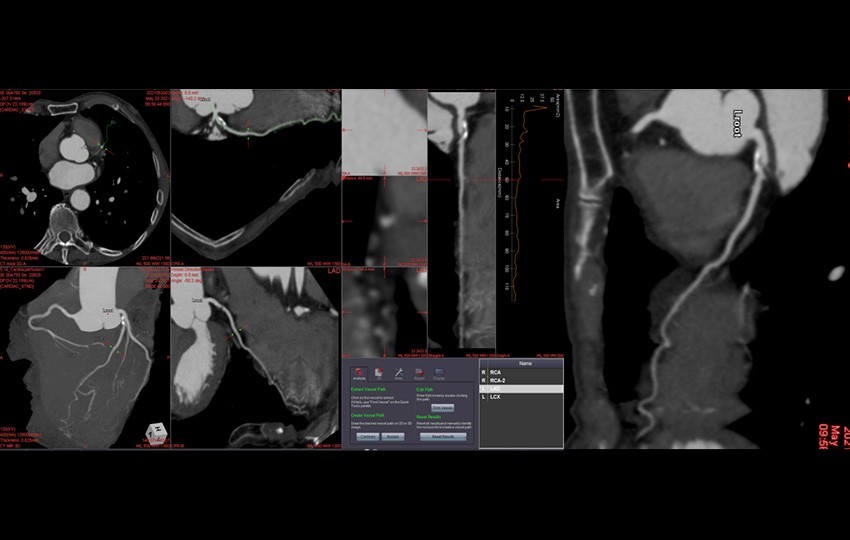The width and height of the screenshot is (850, 540).
Task: Click the 3D orientation cube
Action: click(152, 432)
